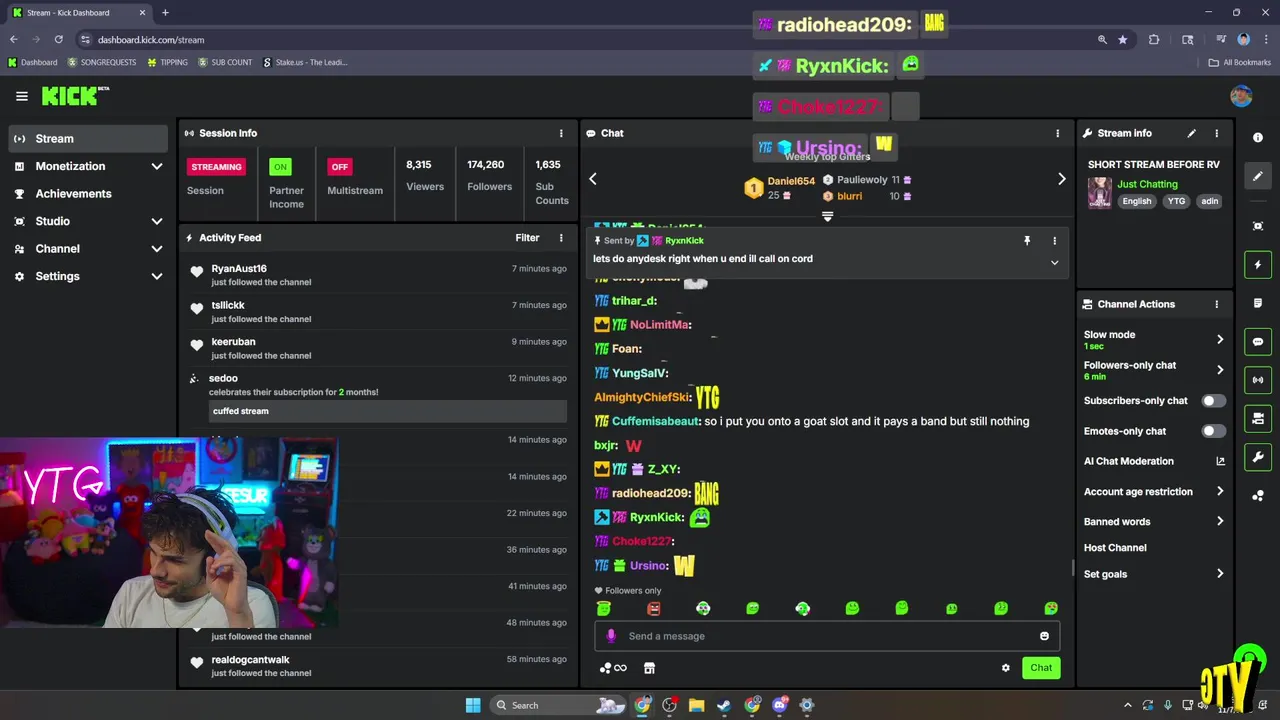Viewport: 1280px width, 720px height.
Task: Click the wrench sidebar icon
Action: coord(1258,457)
